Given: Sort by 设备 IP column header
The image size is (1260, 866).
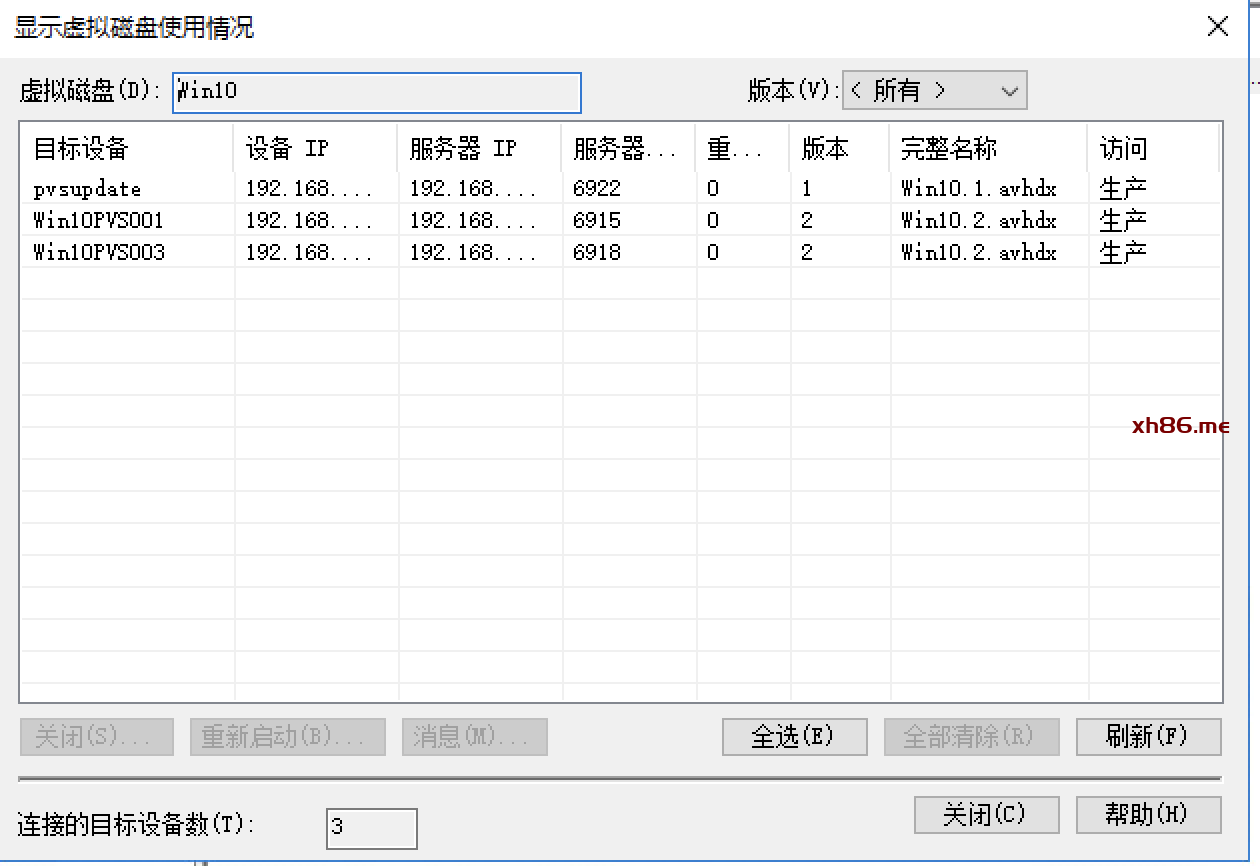Looking at the screenshot, I should pos(314,149).
